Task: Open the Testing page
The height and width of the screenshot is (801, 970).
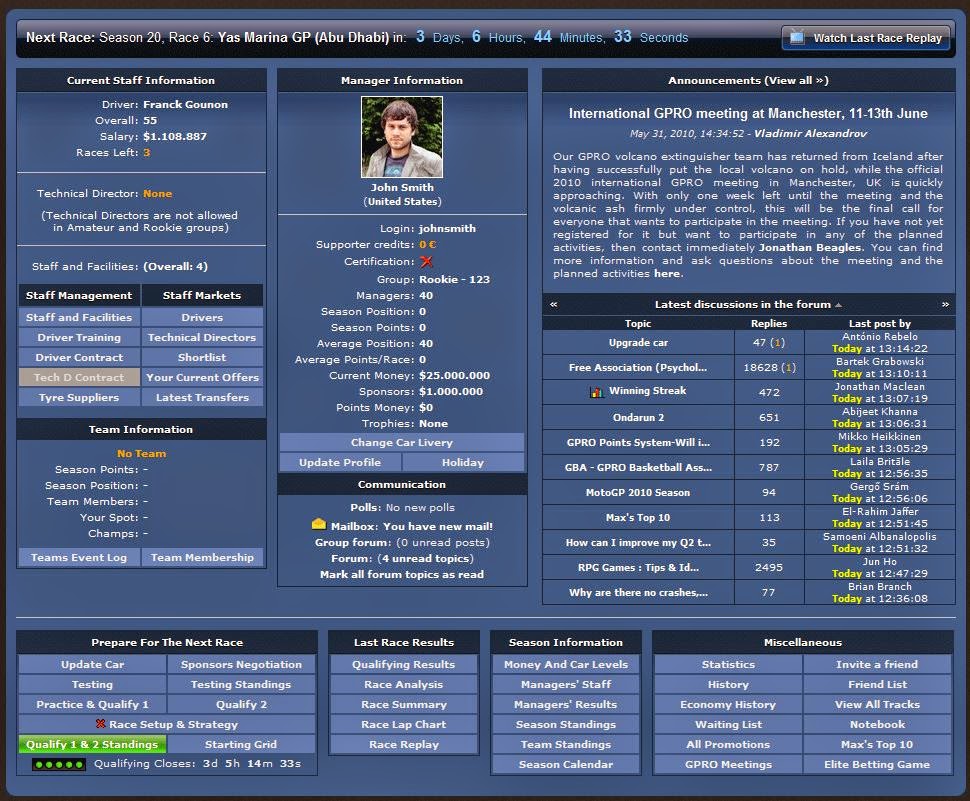Action: (x=92, y=684)
